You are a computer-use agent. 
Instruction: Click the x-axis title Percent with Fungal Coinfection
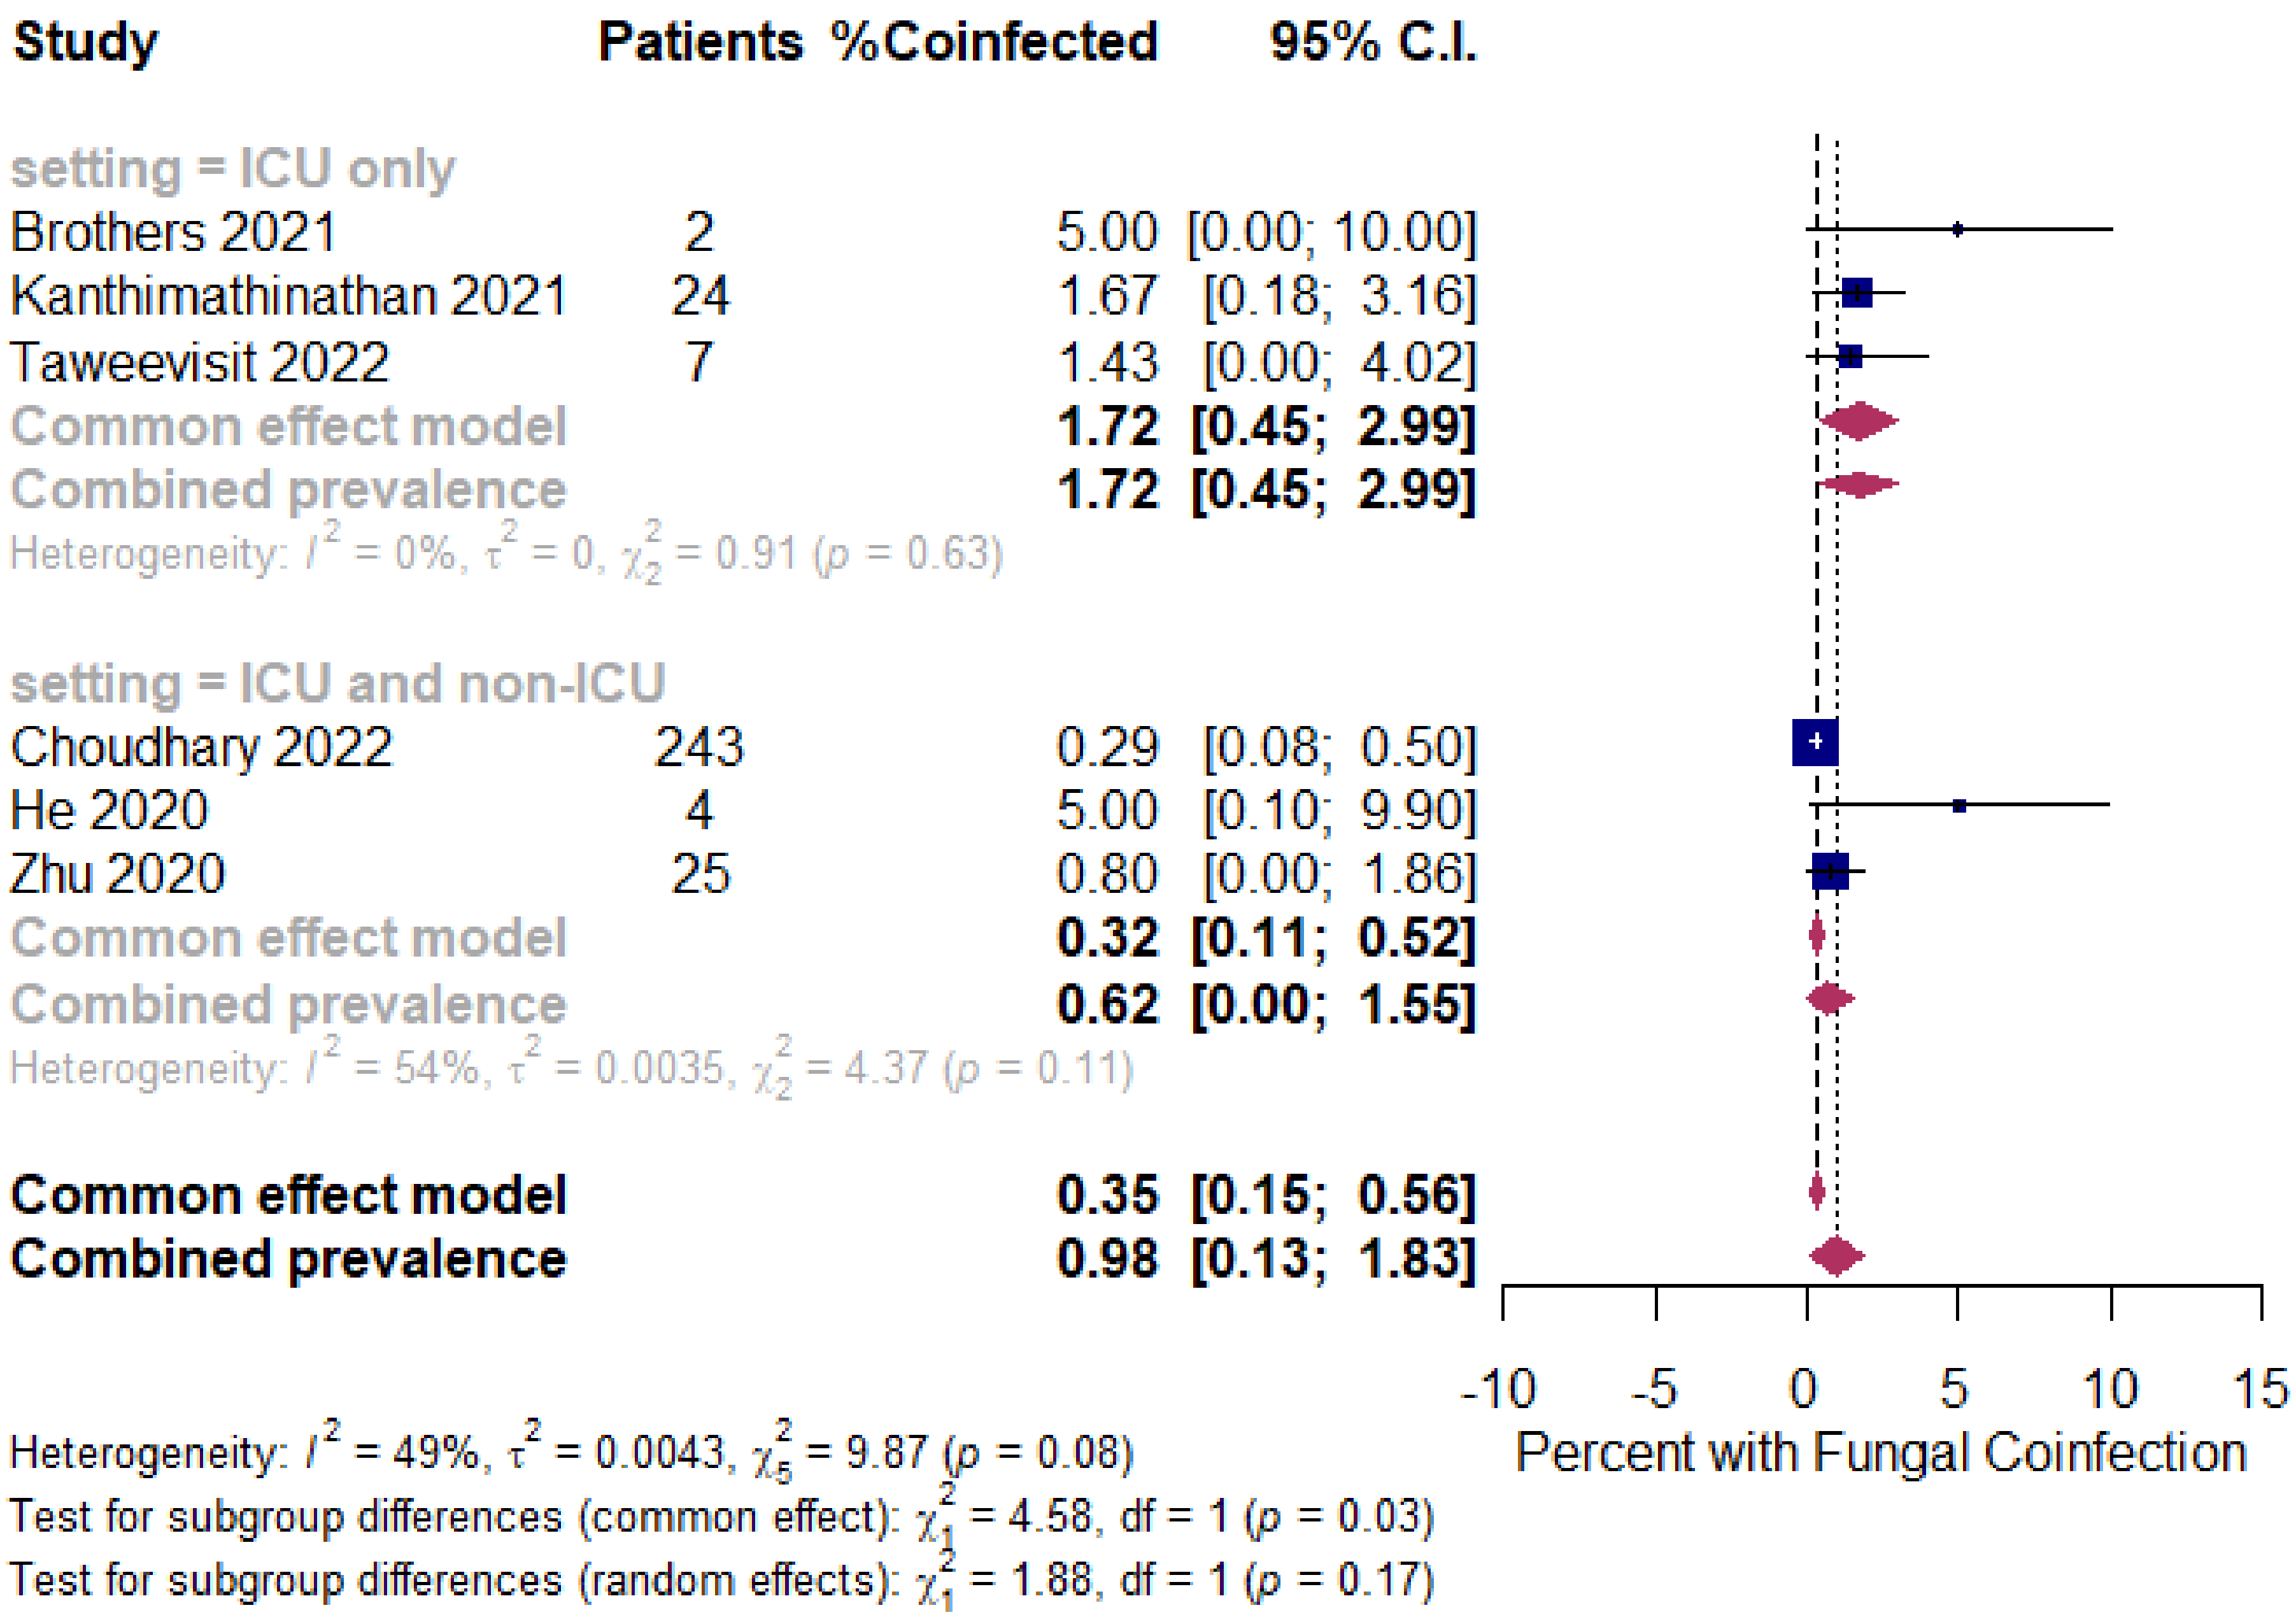1880,1451
